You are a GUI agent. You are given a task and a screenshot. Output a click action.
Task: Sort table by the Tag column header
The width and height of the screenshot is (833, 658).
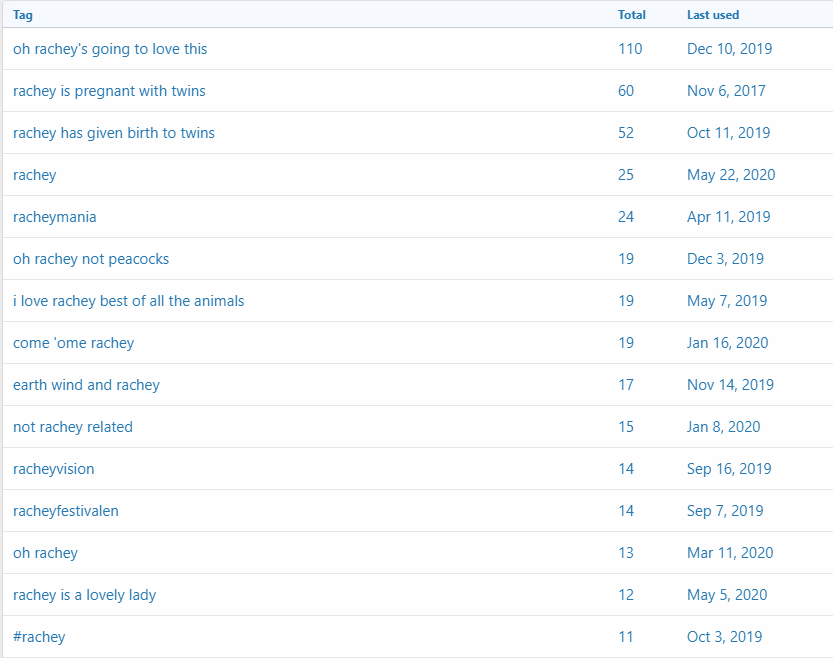click(x=23, y=15)
